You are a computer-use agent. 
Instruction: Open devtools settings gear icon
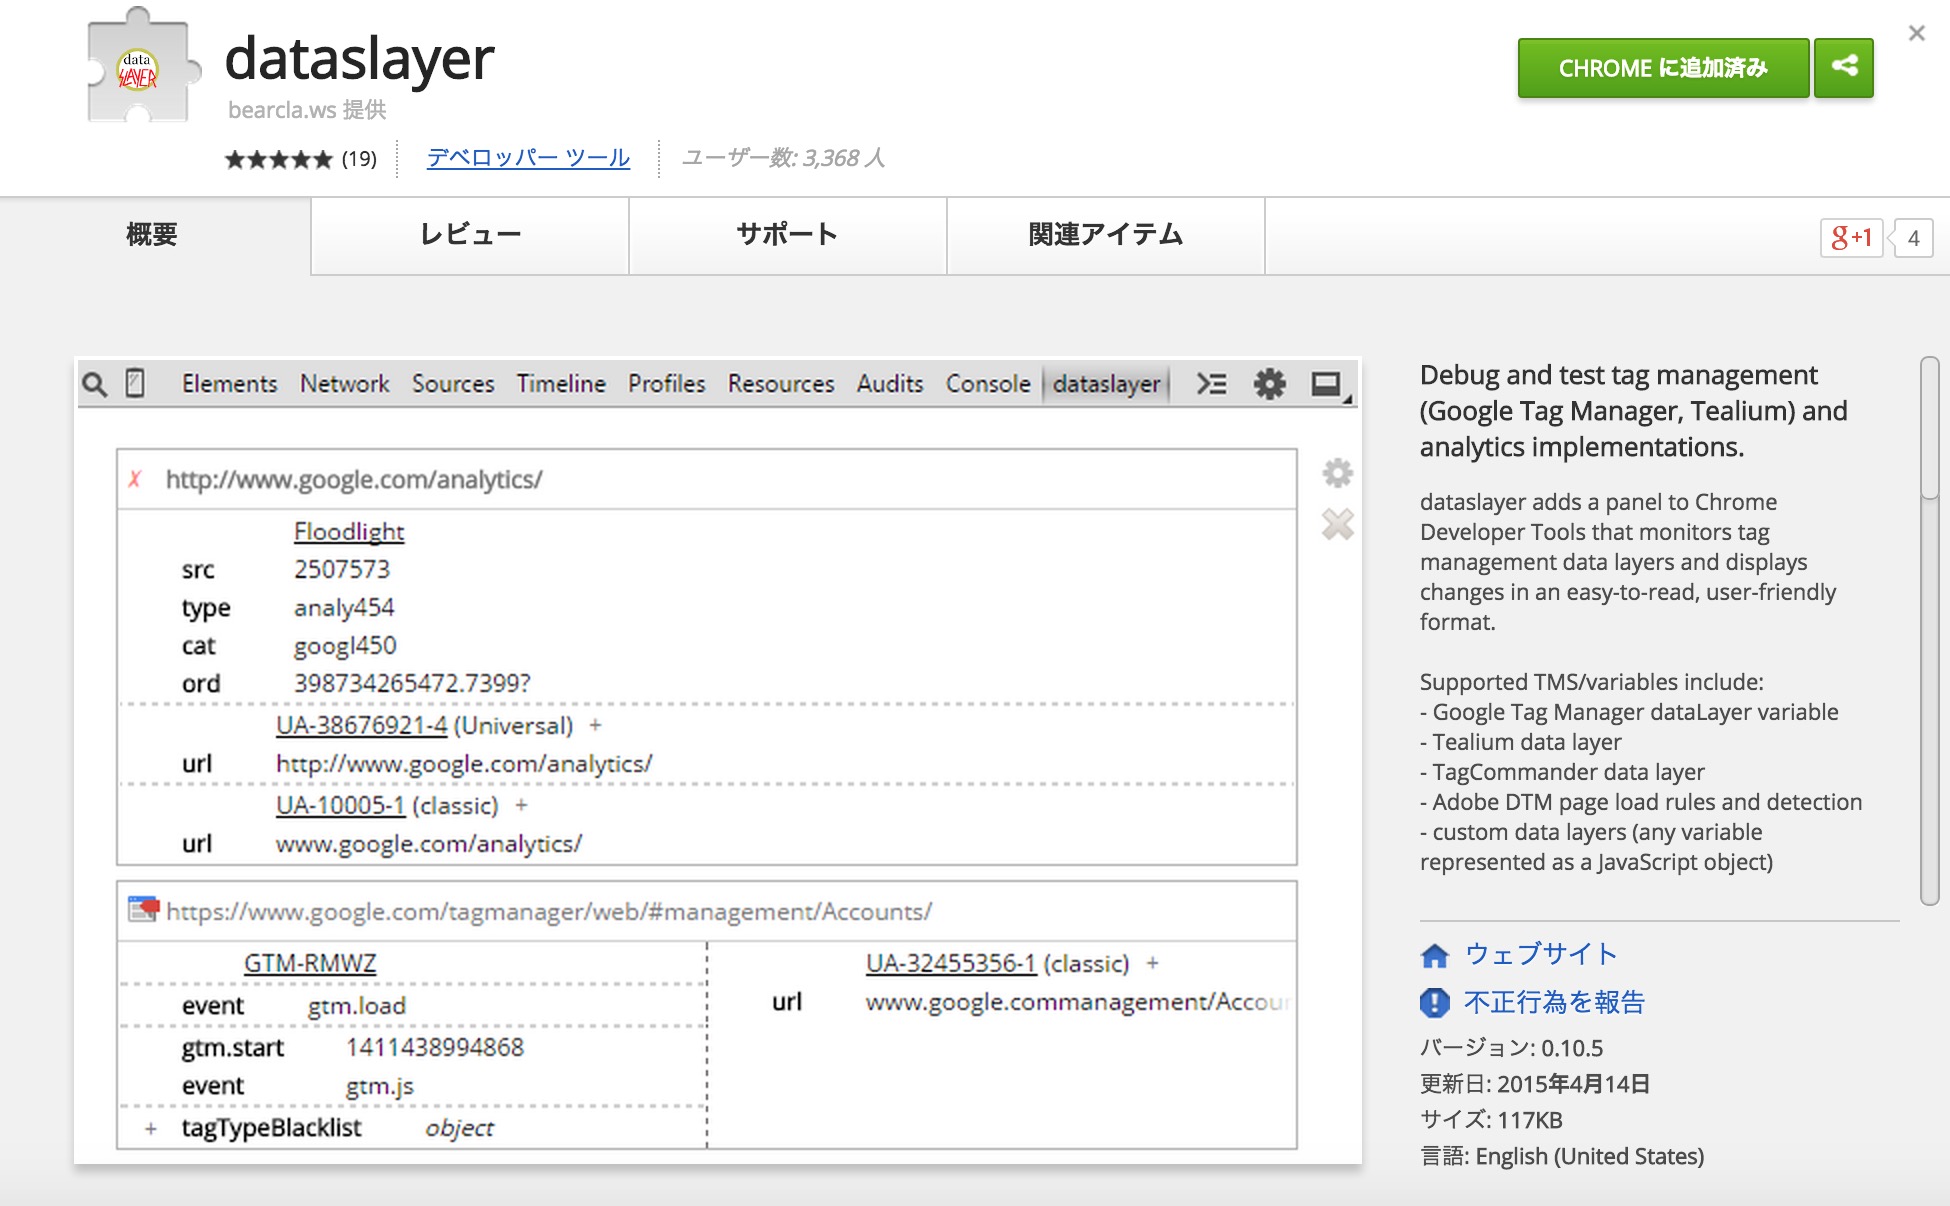pyautogui.click(x=1270, y=384)
